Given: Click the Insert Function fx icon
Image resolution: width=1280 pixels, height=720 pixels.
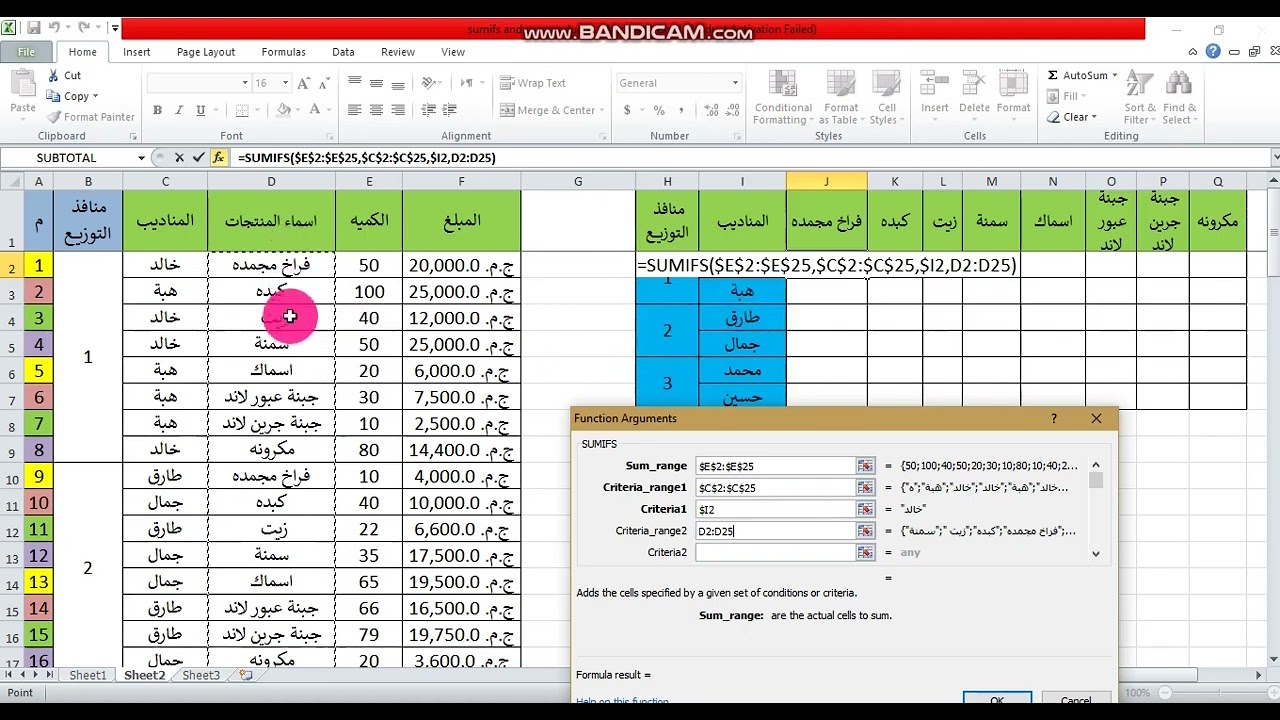Looking at the screenshot, I should [218, 157].
